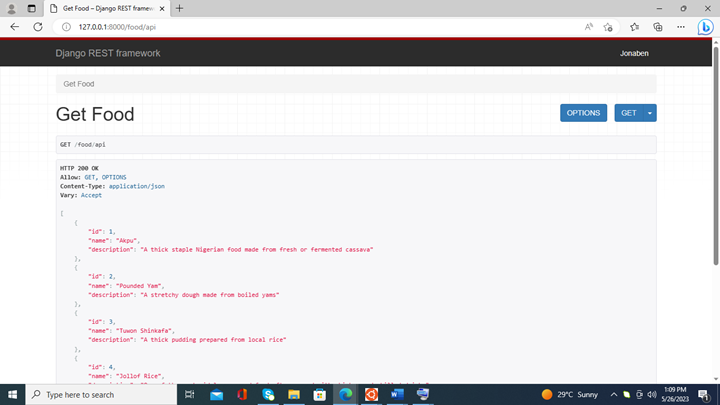The width and height of the screenshot is (720, 405).
Task: Click the application/json content type value
Action: [x=137, y=186]
